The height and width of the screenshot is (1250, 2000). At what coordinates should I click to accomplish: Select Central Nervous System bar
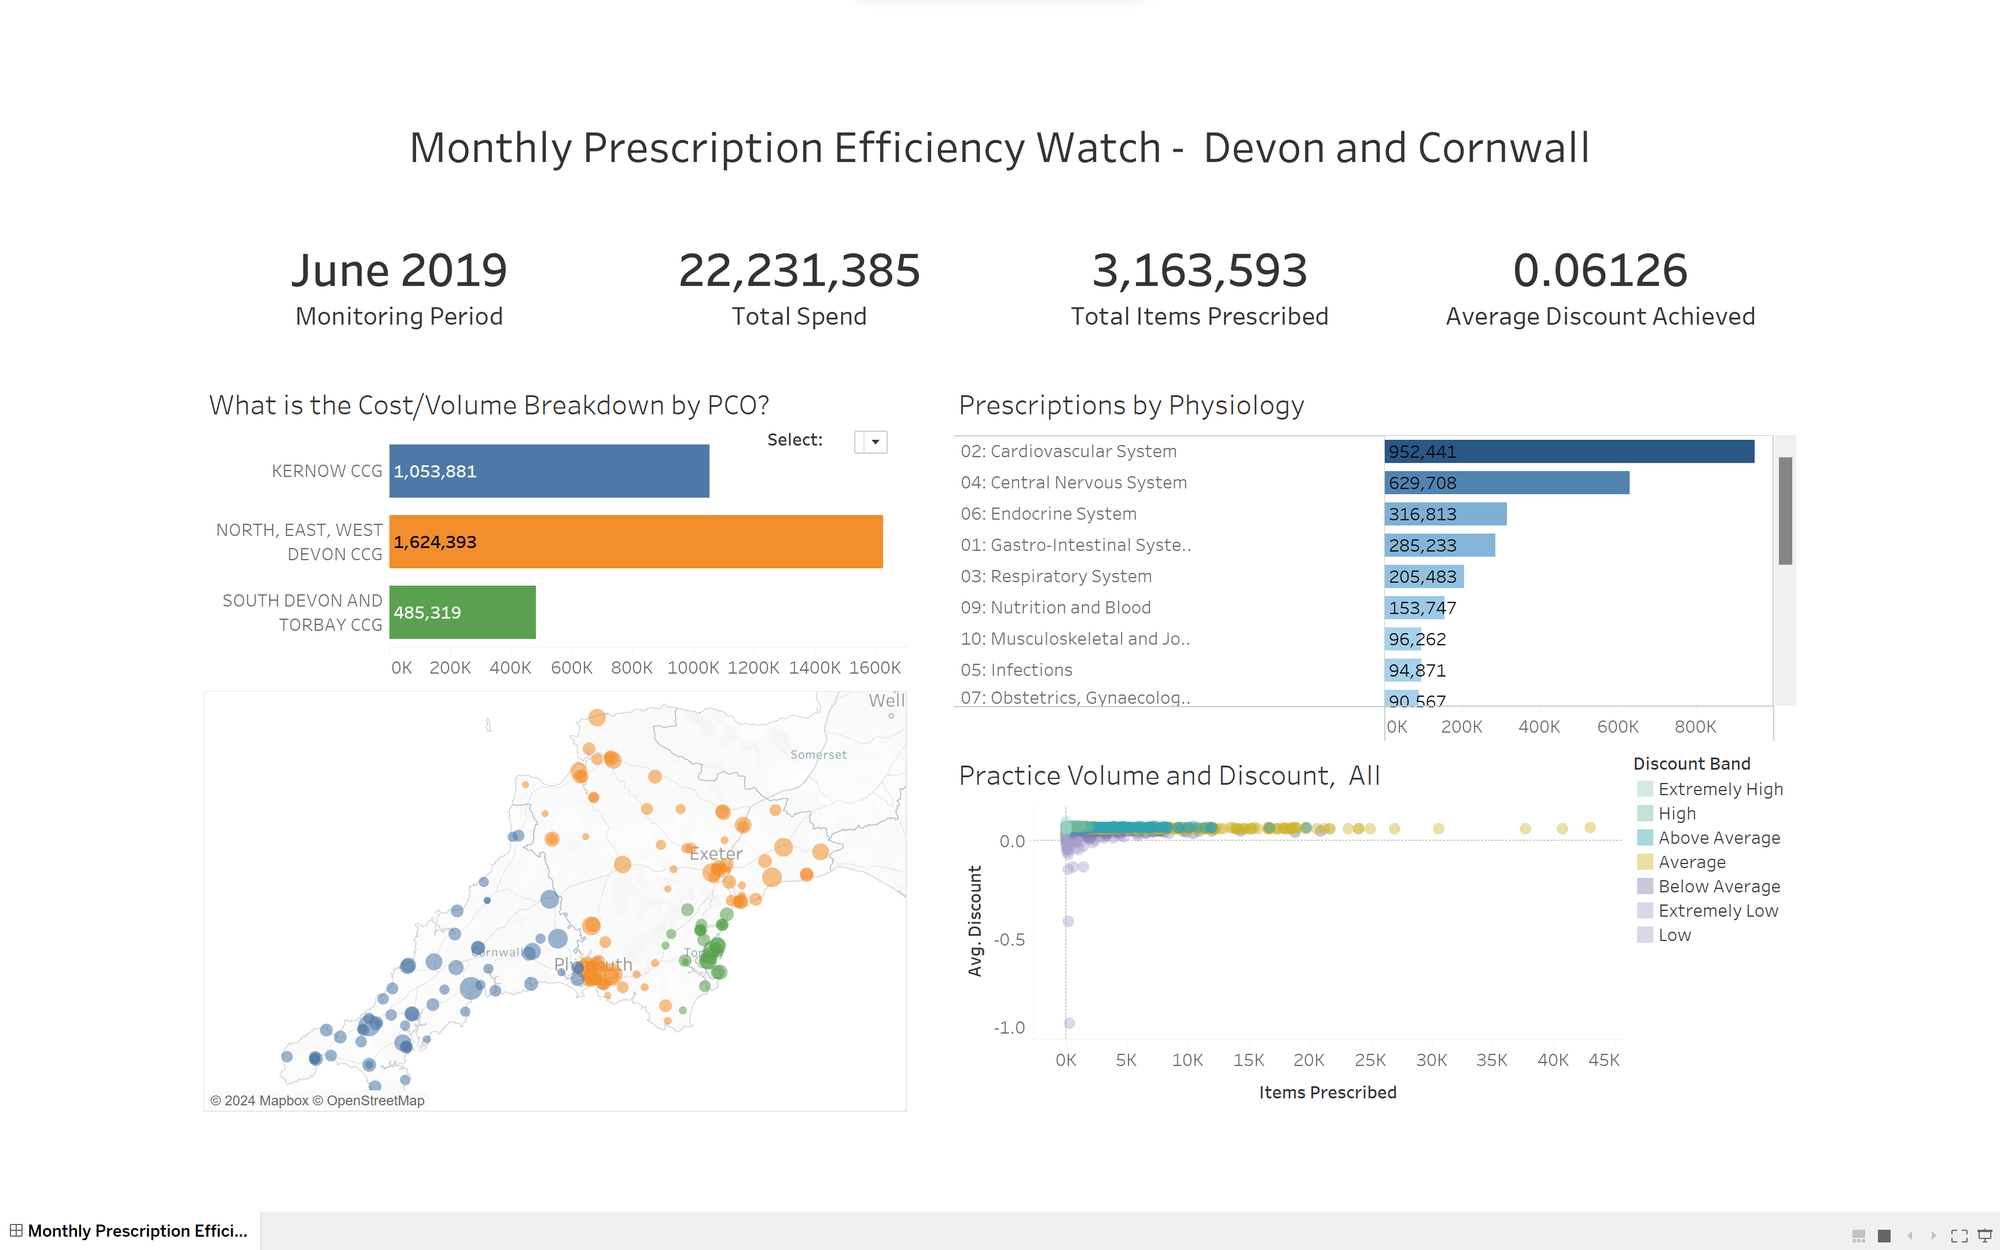pyautogui.click(x=1506, y=483)
